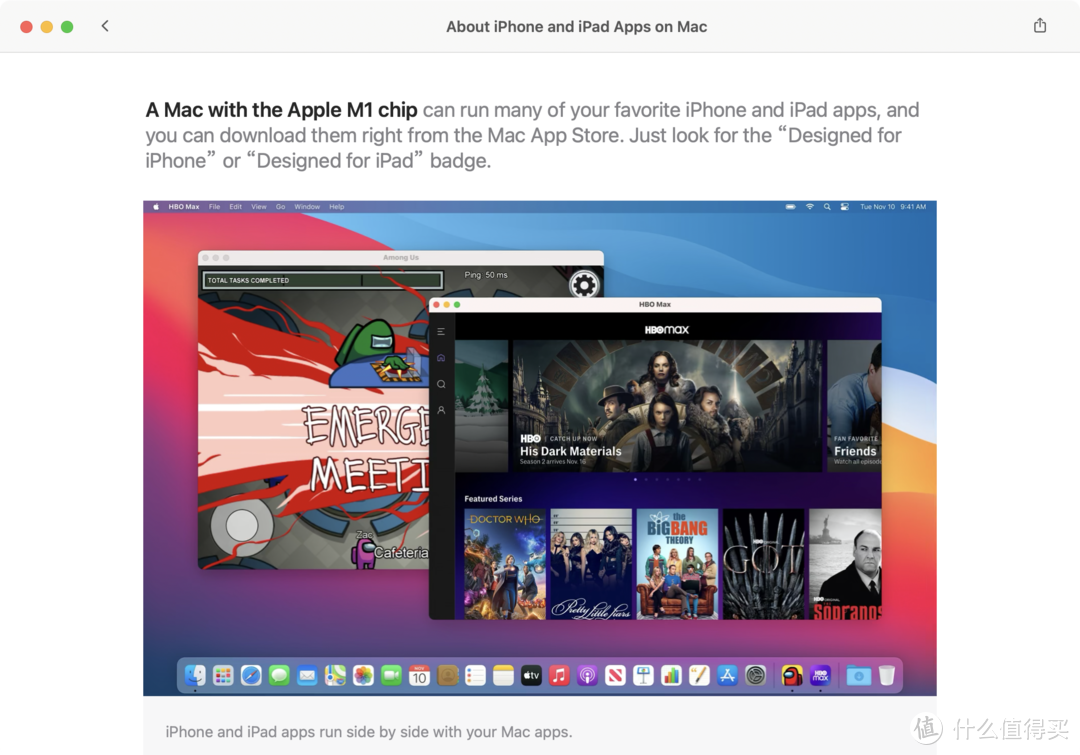Open Home in the HBO Max sidebar
Viewport: 1080px width, 755px height.
pyautogui.click(x=441, y=357)
